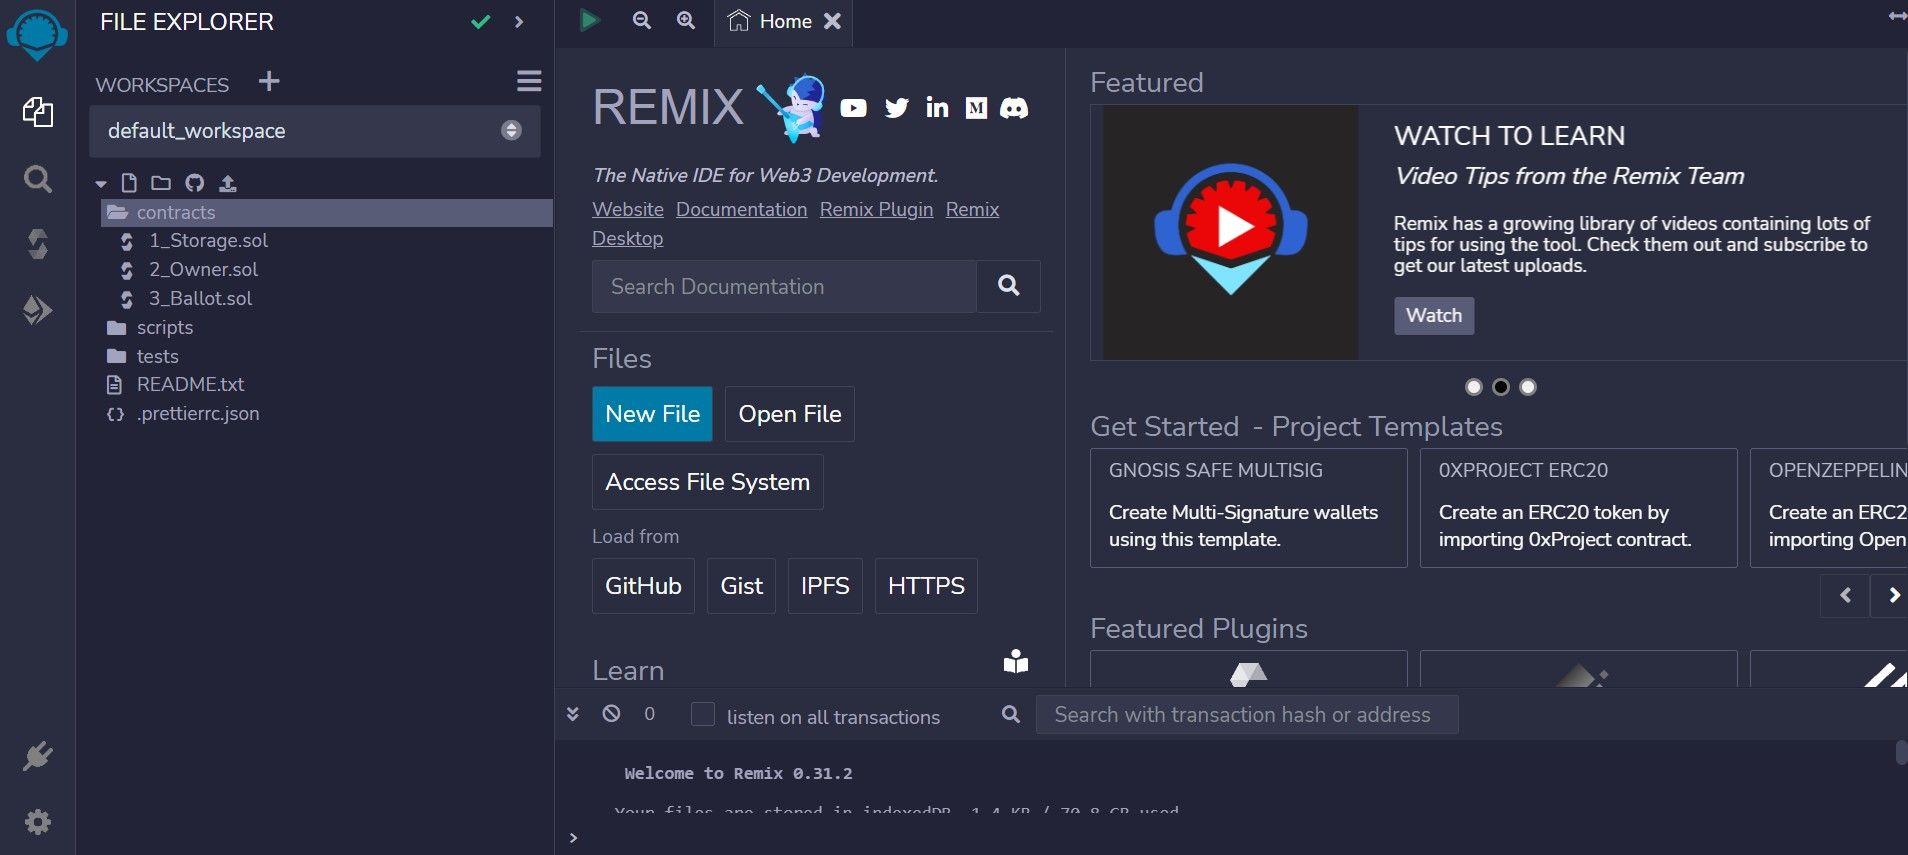Load from HTTPS button
The width and height of the screenshot is (1908, 855).
[926, 586]
